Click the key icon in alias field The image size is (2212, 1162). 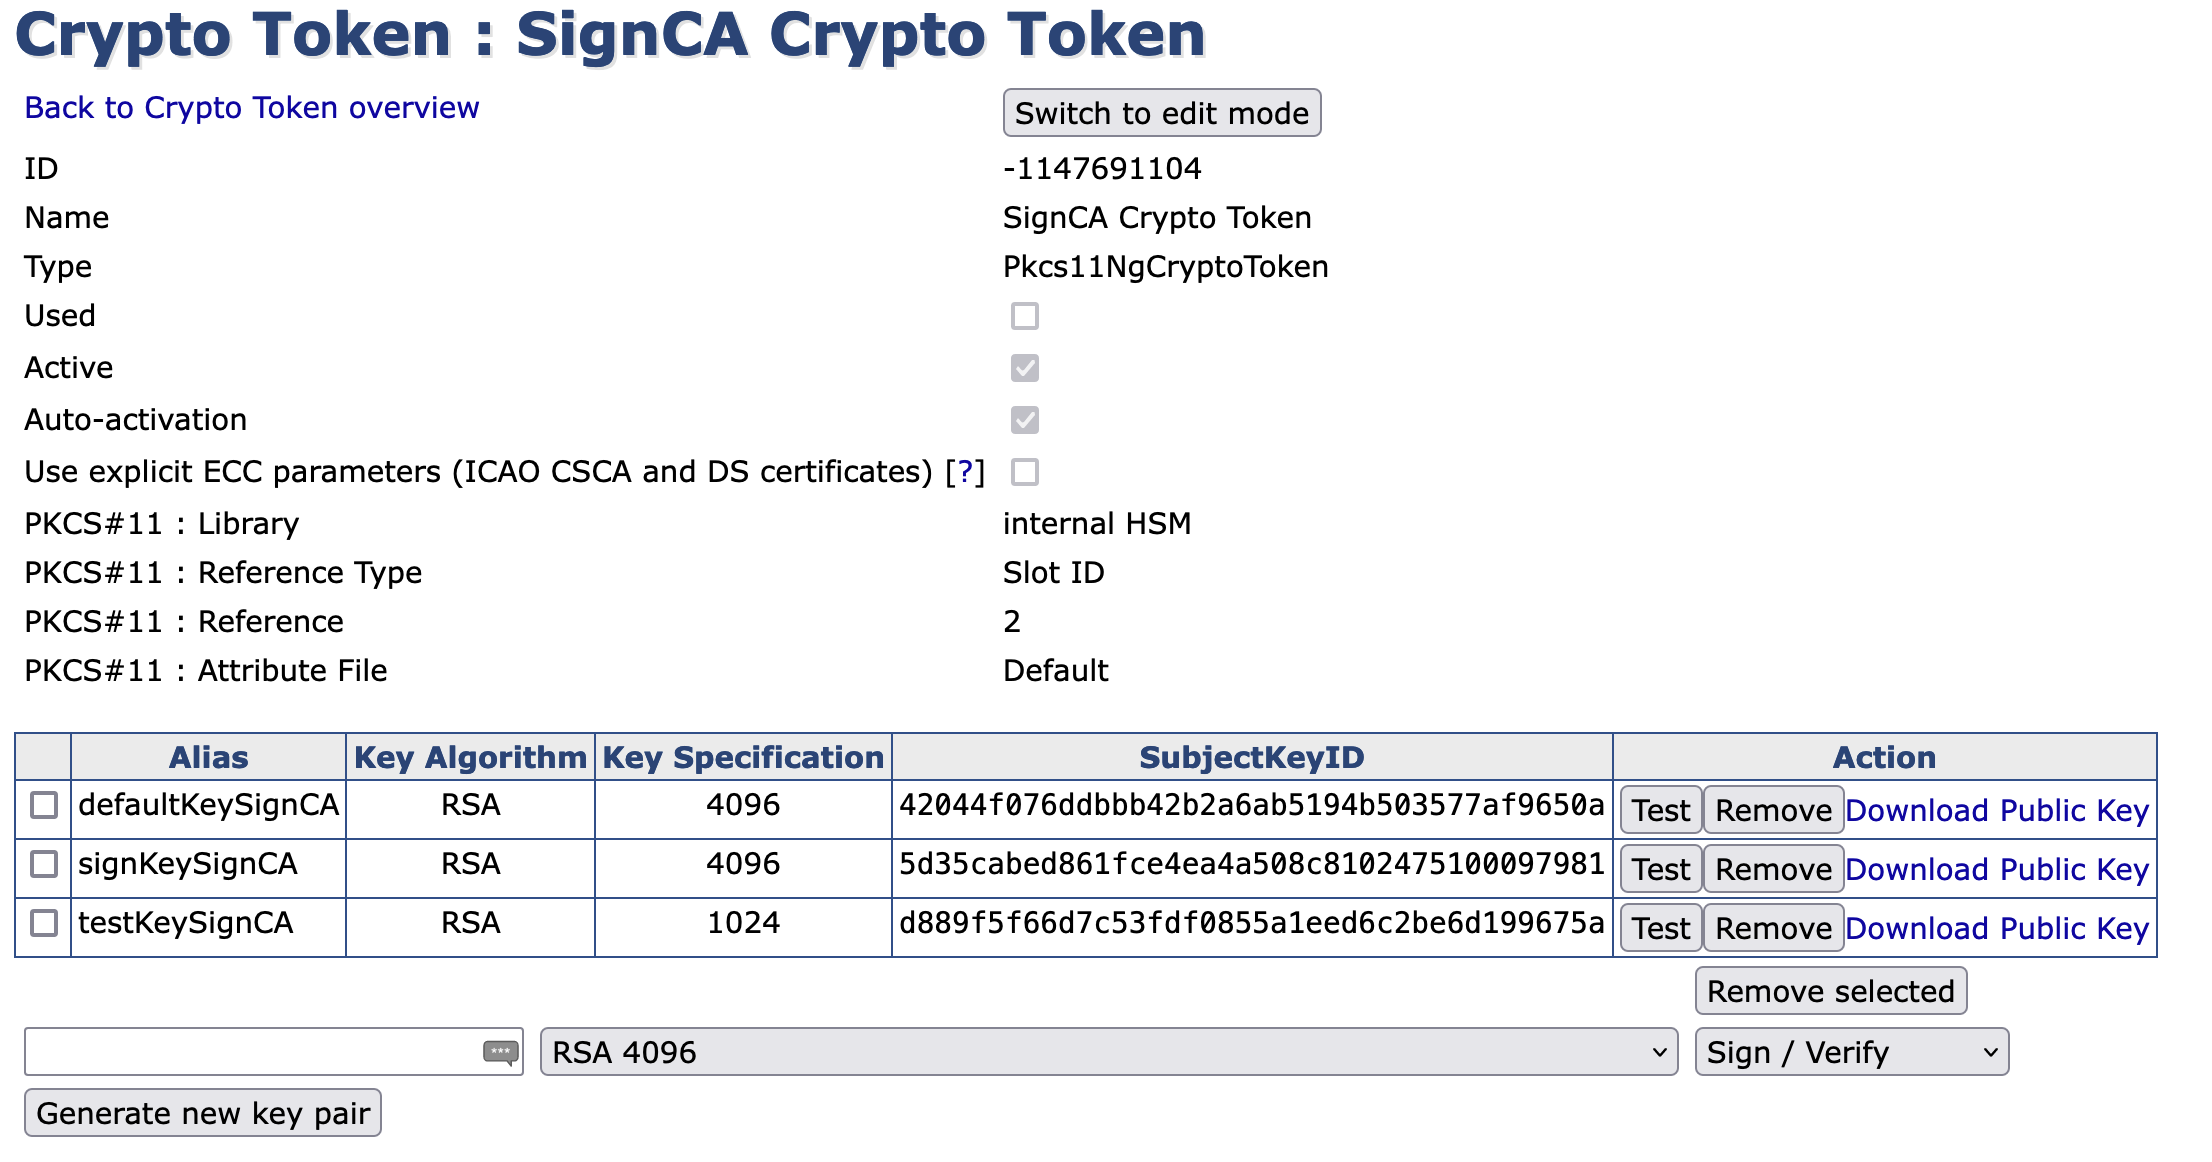pyautogui.click(x=500, y=1052)
